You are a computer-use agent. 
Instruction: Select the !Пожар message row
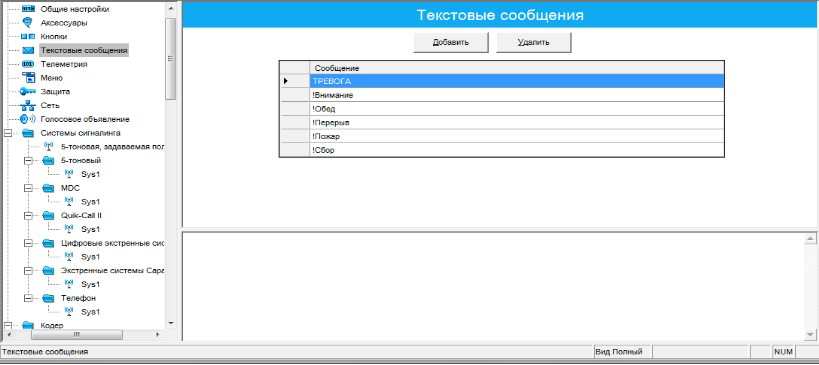pos(517,136)
